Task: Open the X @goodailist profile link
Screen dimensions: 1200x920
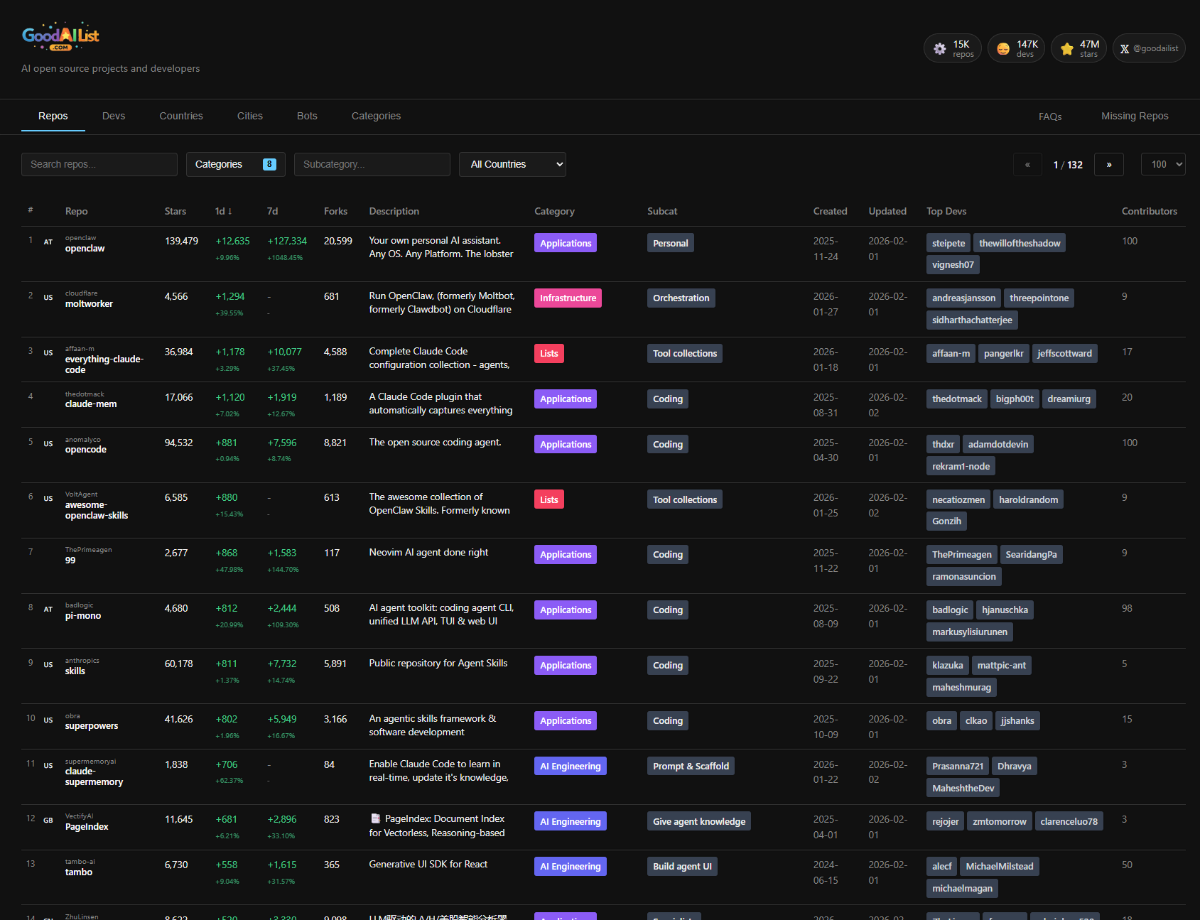Action: pos(1148,48)
